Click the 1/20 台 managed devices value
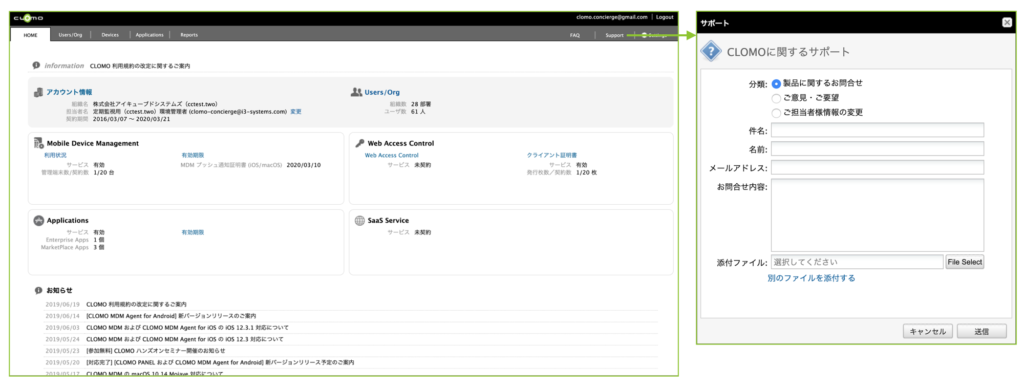The width and height of the screenshot is (1024, 388). [104, 172]
